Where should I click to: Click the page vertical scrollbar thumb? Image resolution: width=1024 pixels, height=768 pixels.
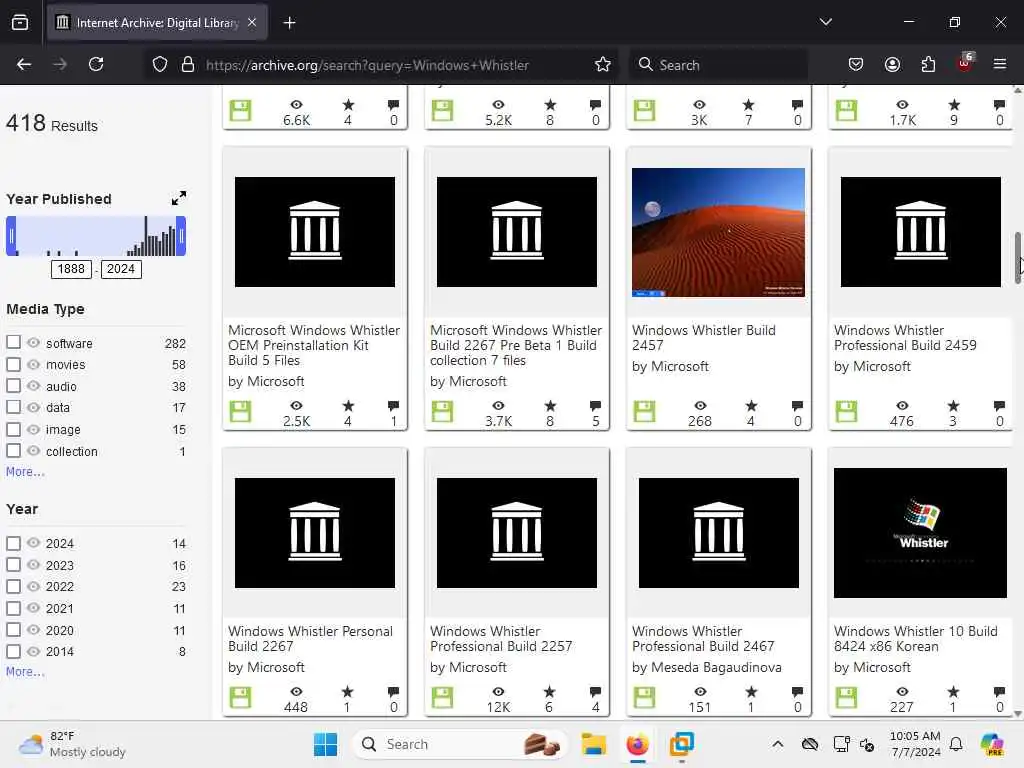click(x=1017, y=258)
